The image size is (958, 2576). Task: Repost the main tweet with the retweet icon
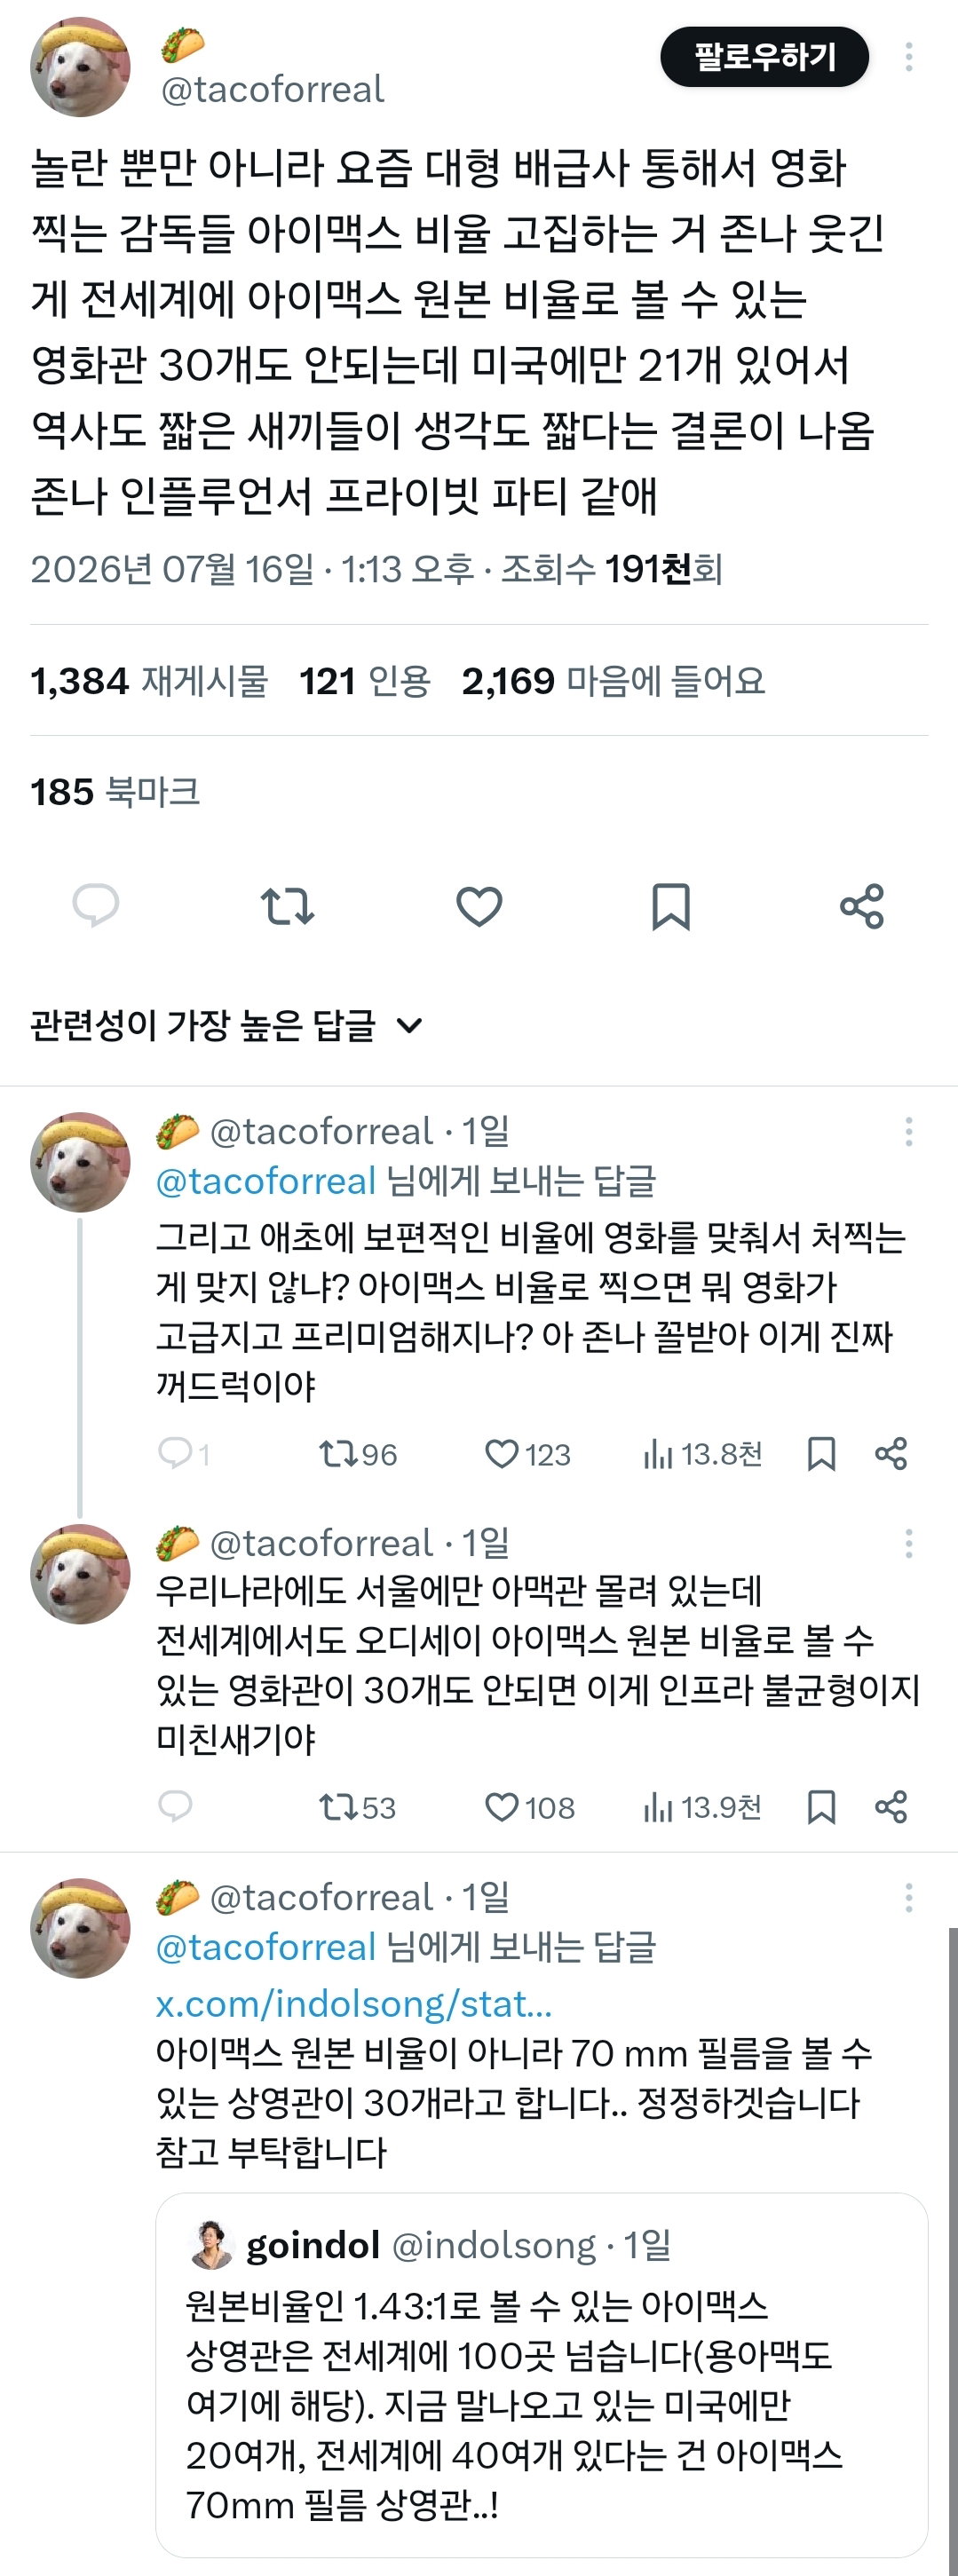coord(287,906)
